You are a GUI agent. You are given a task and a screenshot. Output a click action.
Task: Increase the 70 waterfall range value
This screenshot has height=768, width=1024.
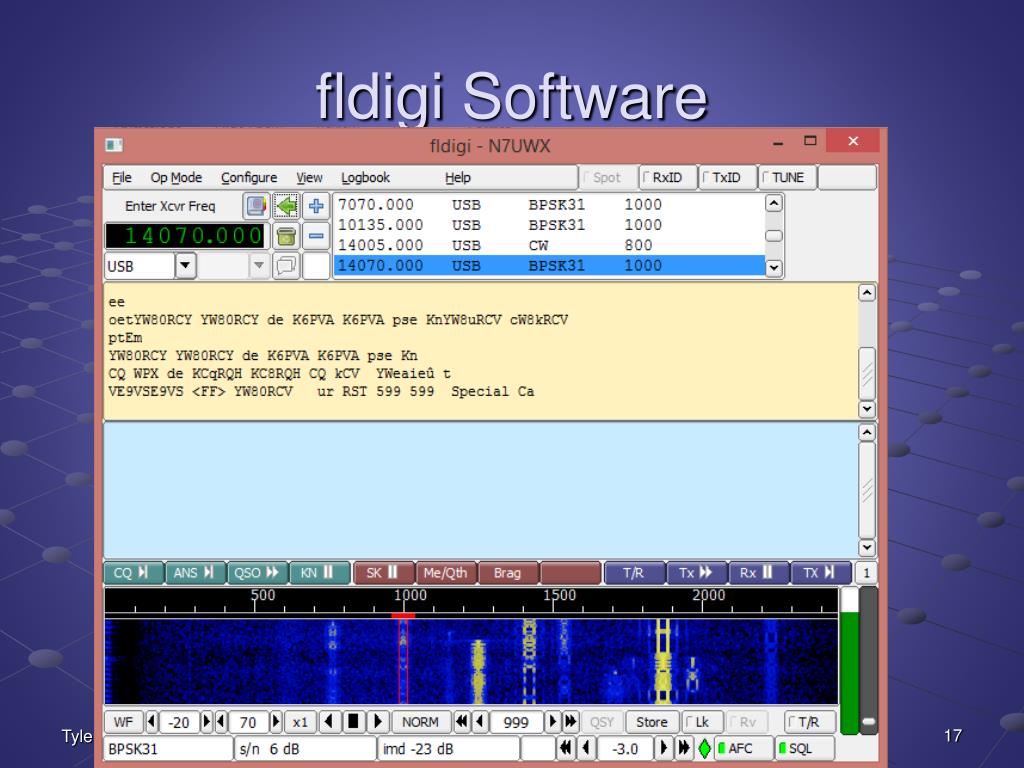click(276, 722)
